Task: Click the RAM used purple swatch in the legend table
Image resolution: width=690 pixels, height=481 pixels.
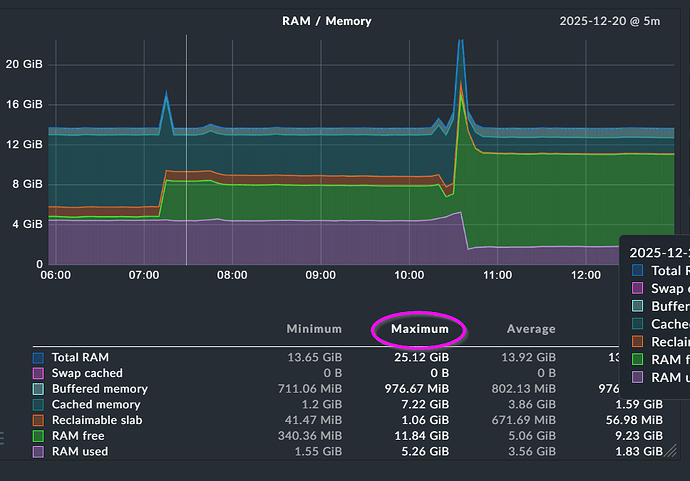Action: 39,452
